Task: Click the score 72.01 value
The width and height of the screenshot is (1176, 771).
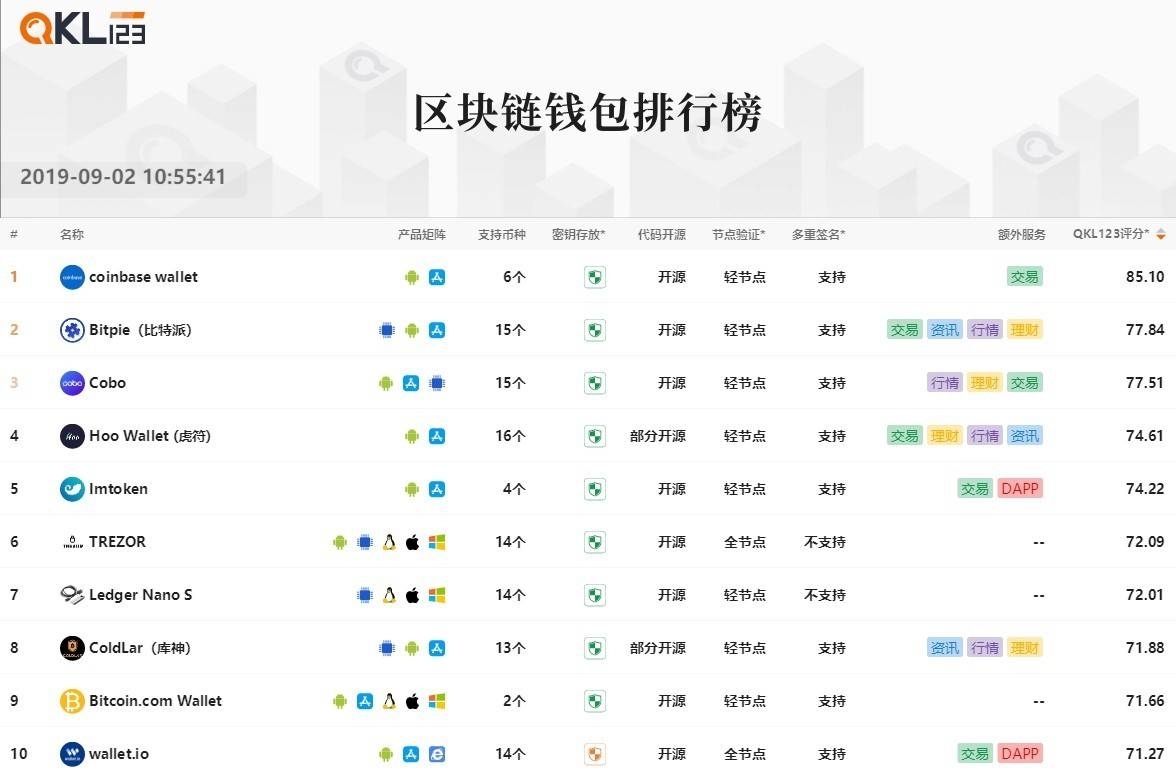Action: coord(1144,595)
